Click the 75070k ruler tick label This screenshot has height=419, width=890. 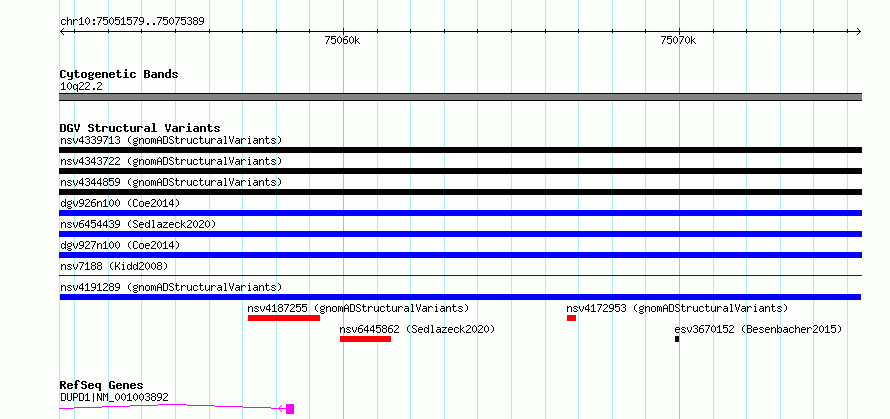678,40
